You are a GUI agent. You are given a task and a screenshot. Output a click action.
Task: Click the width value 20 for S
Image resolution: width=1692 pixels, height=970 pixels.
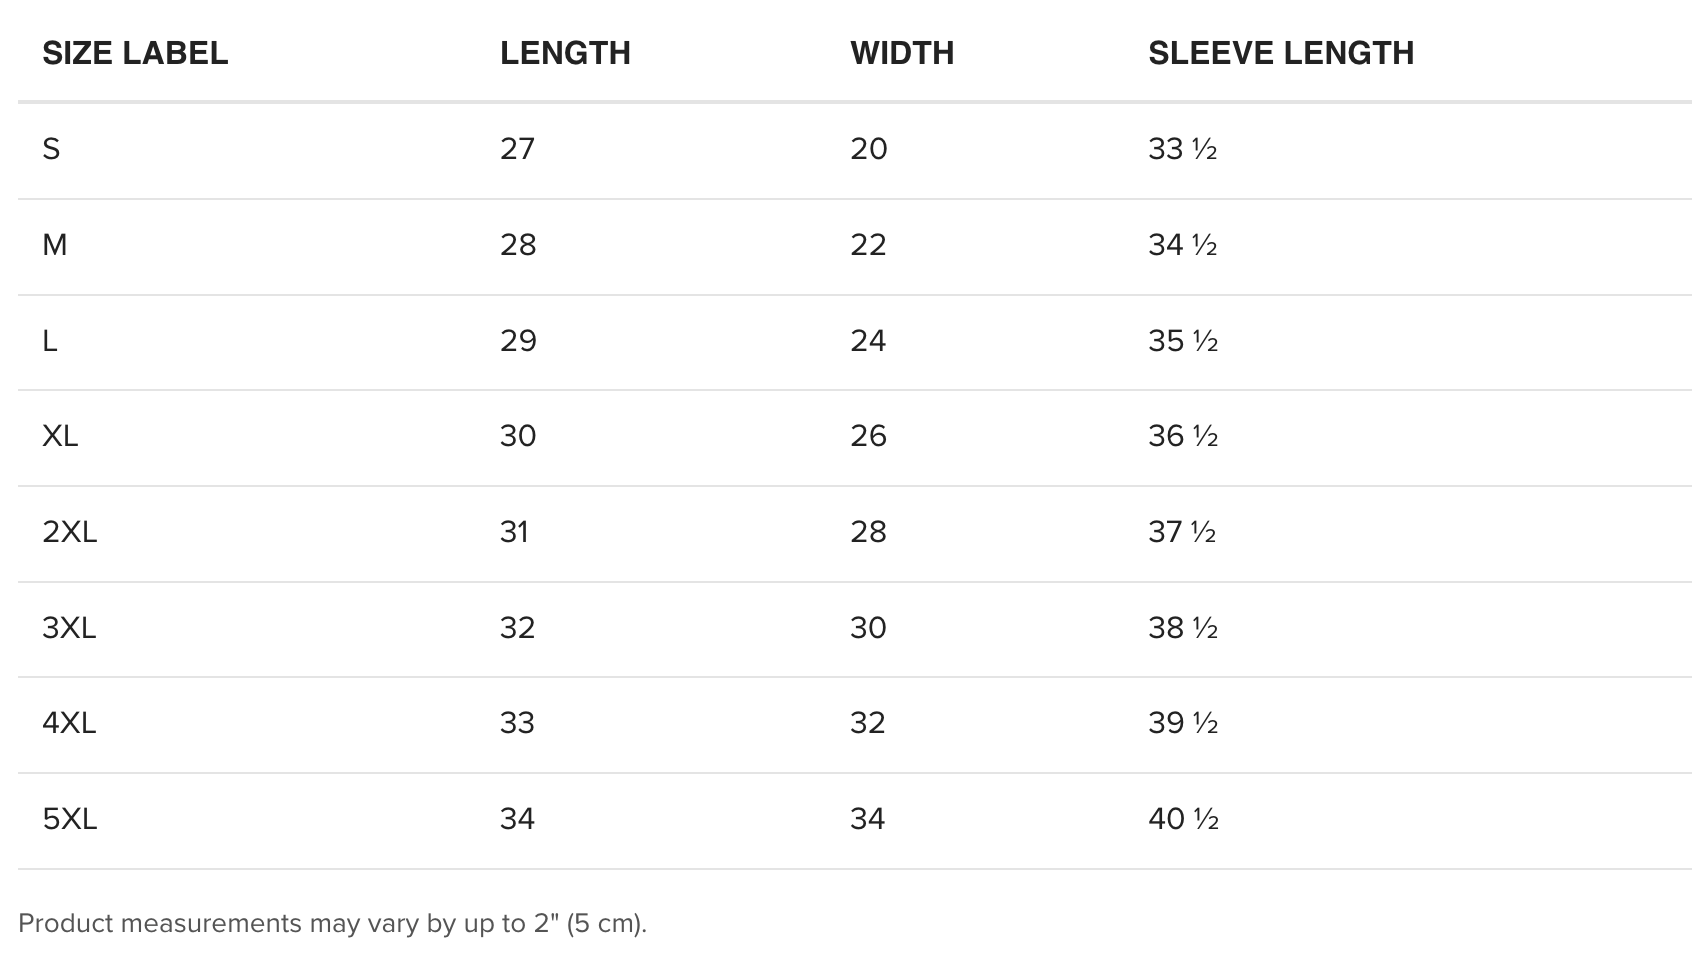point(869,149)
